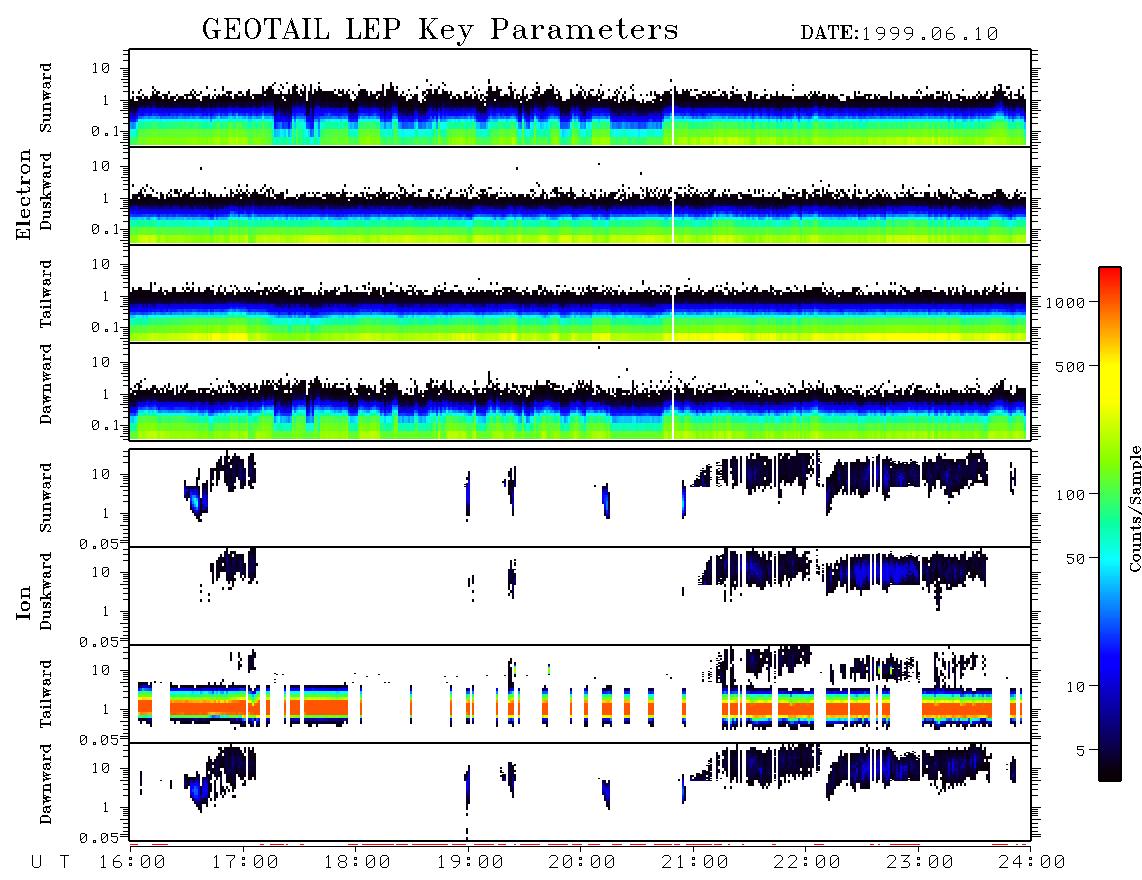This screenshot has height=880, width=1142.
Task: Click the 16:00 time label
Action: (x=131, y=862)
